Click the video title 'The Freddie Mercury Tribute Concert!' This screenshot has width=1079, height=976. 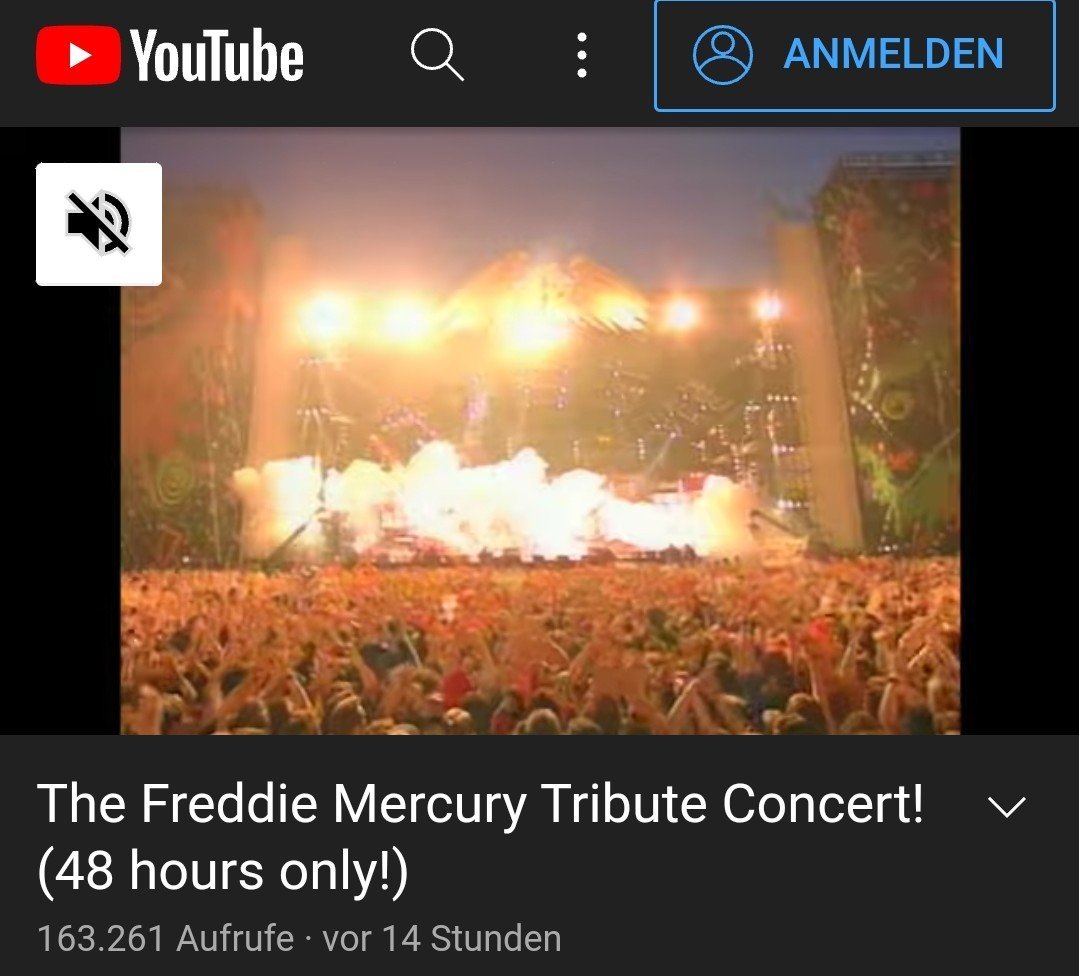click(480, 803)
